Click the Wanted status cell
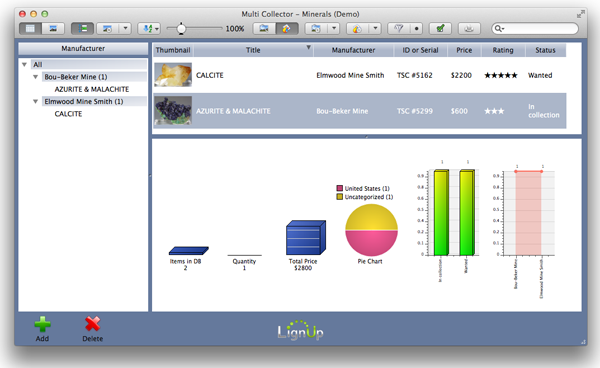The height and width of the screenshot is (368, 600). point(540,75)
